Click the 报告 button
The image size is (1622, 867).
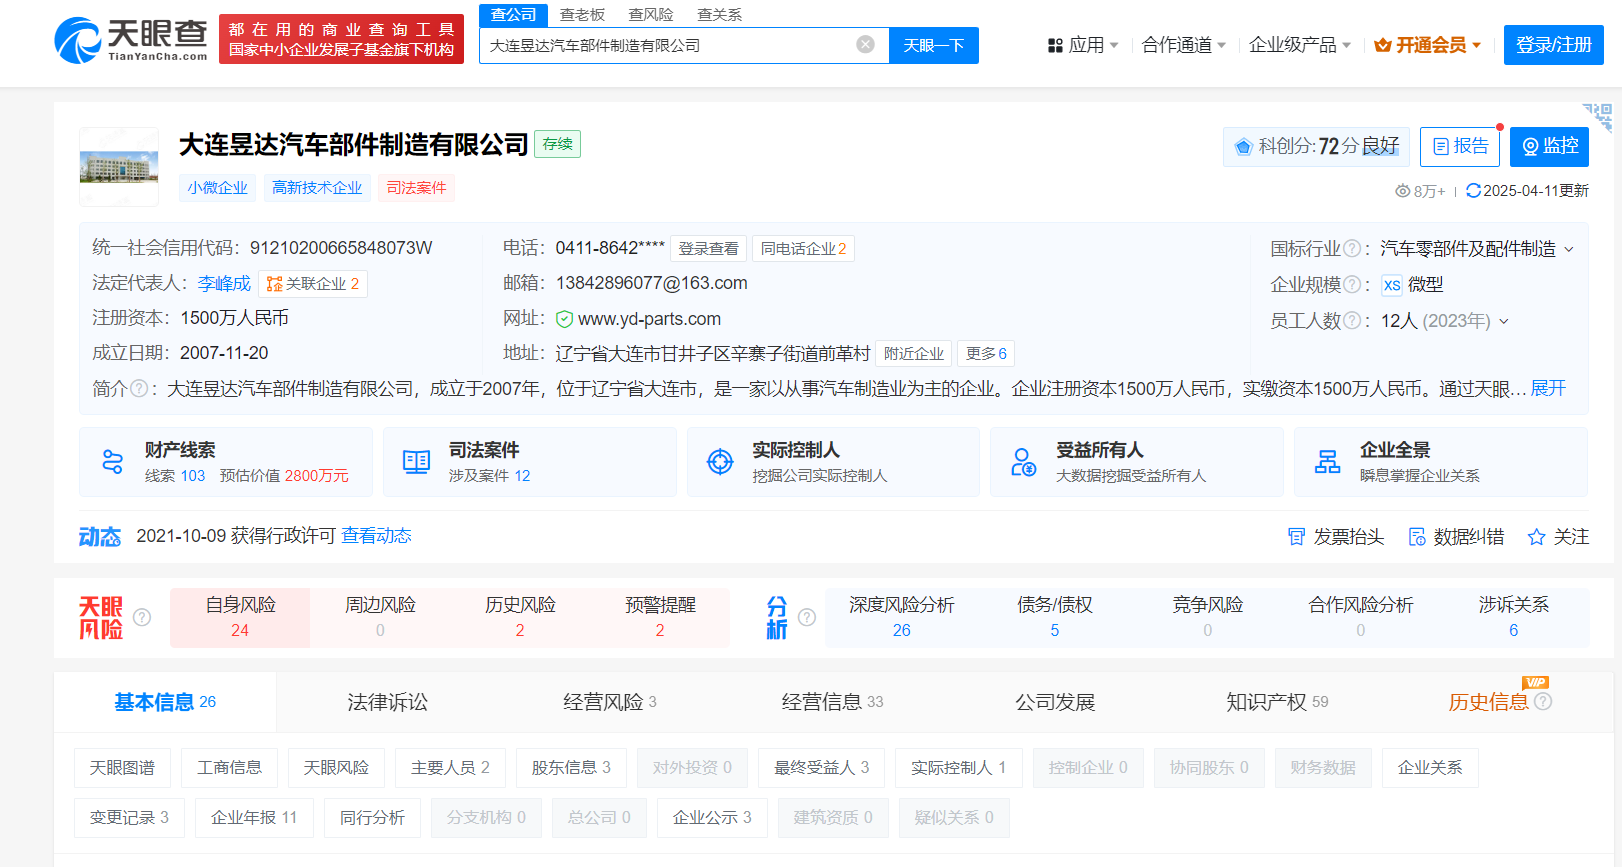(x=1460, y=146)
